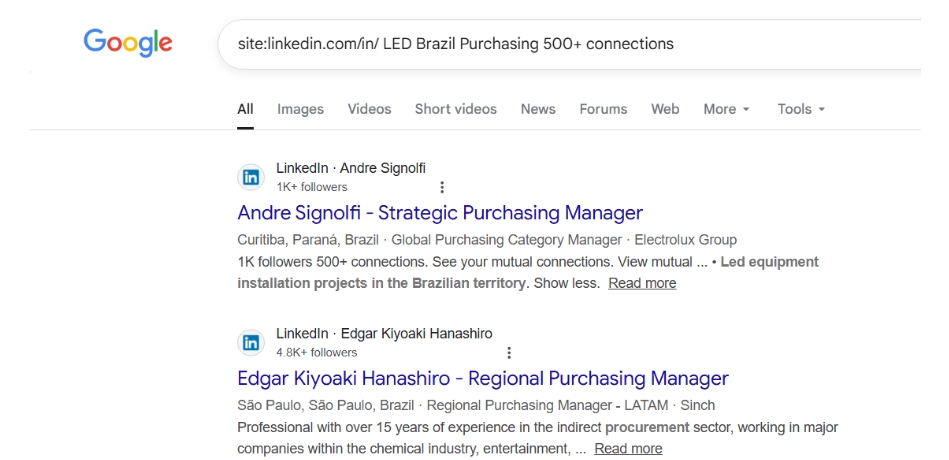Click the Google logo

[127, 43]
